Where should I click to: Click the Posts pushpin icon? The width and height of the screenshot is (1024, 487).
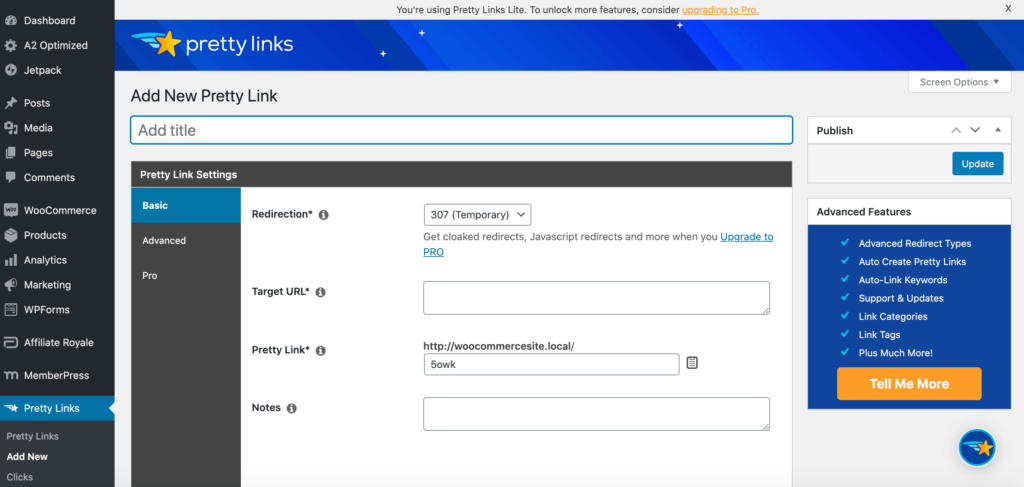(x=10, y=103)
